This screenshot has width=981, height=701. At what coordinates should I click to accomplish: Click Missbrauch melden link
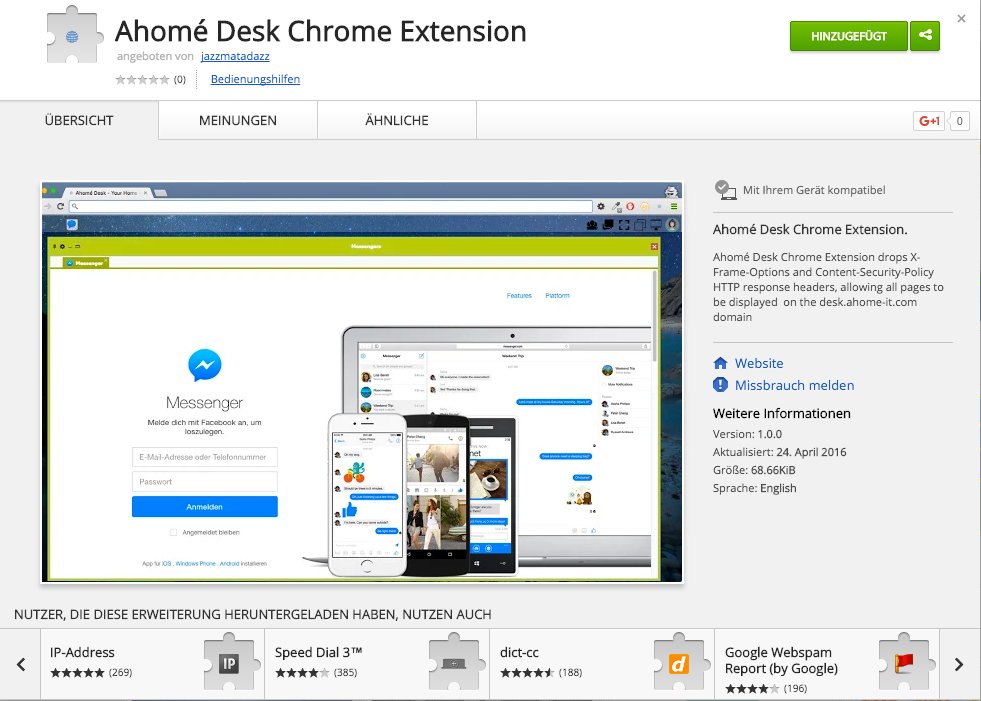[x=794, y=385]
